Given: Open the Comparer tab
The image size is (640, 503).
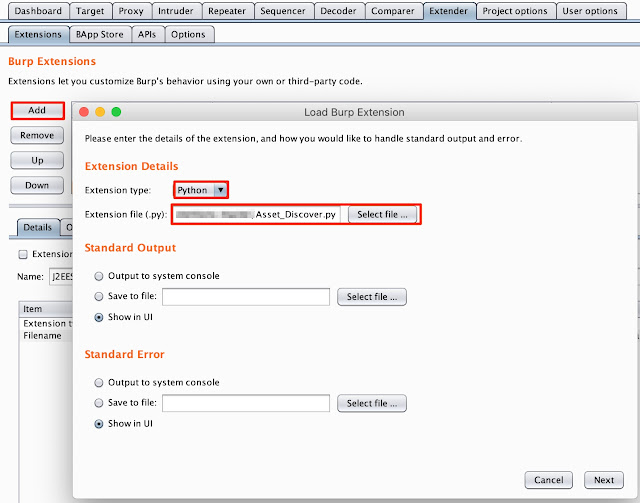Looking at the screenshot, I should click(393, 11).
